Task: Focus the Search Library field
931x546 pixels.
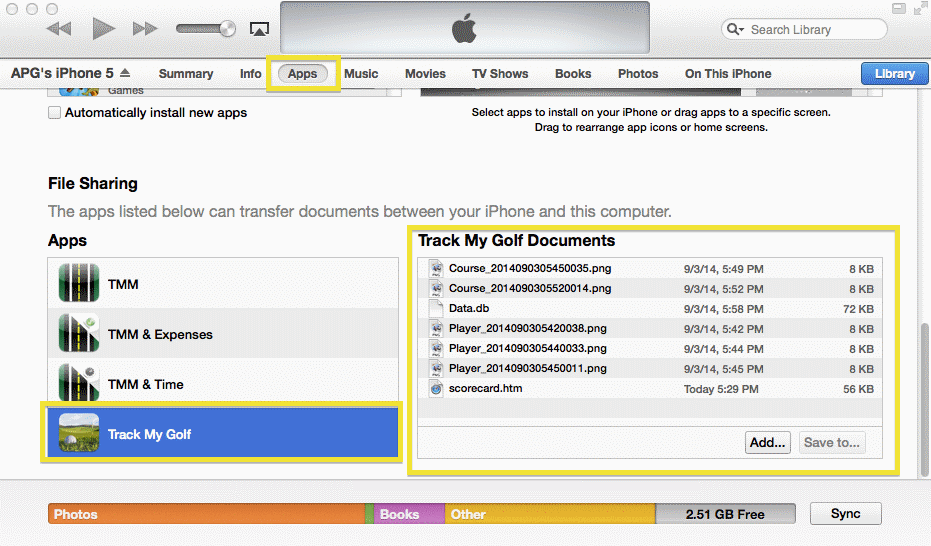Action: (x=804, y=29)
